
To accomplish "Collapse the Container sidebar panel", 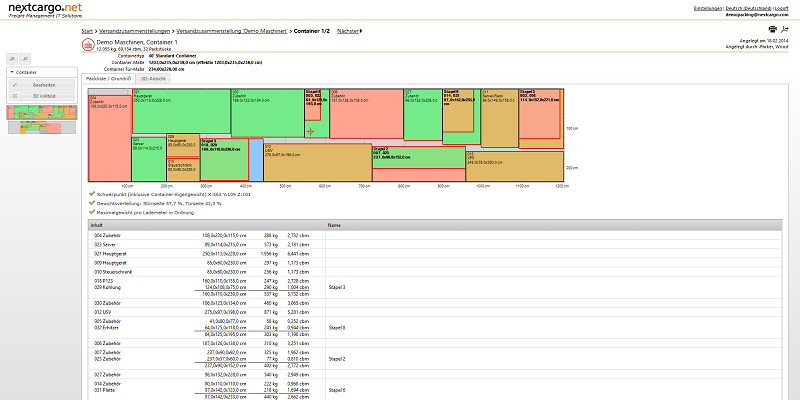I will point(12,72).
